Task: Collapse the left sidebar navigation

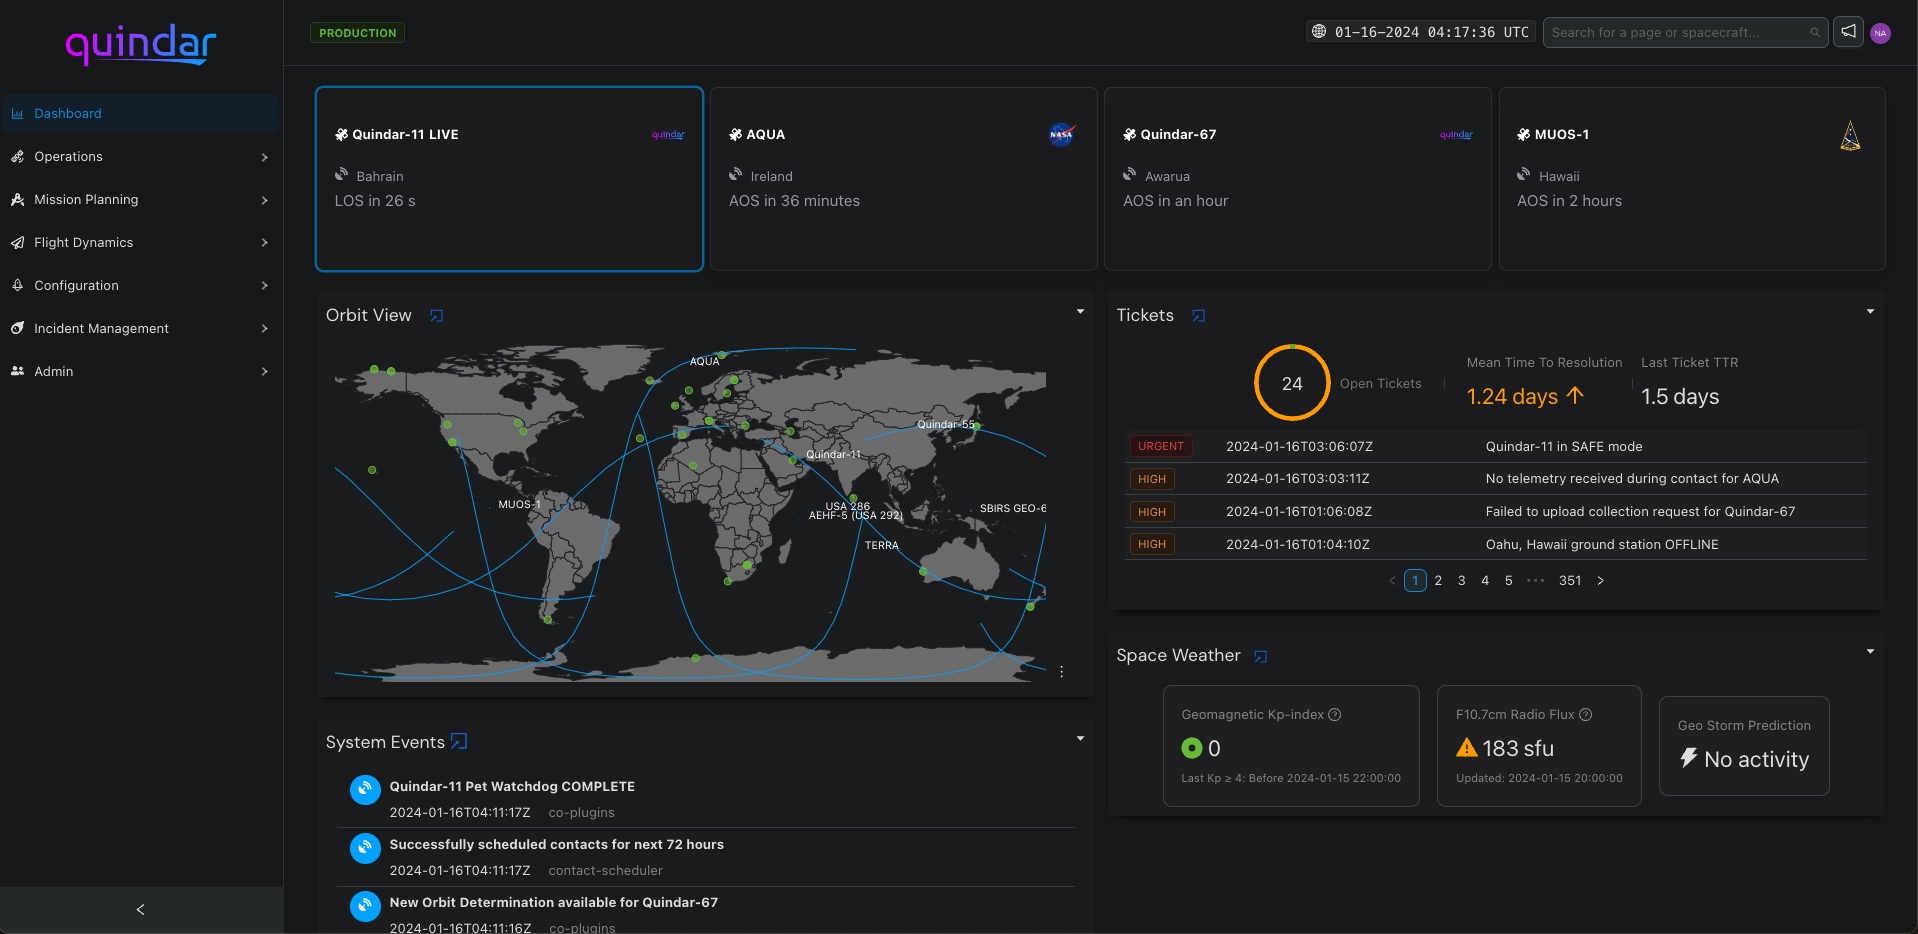Action: coord(140,909)
